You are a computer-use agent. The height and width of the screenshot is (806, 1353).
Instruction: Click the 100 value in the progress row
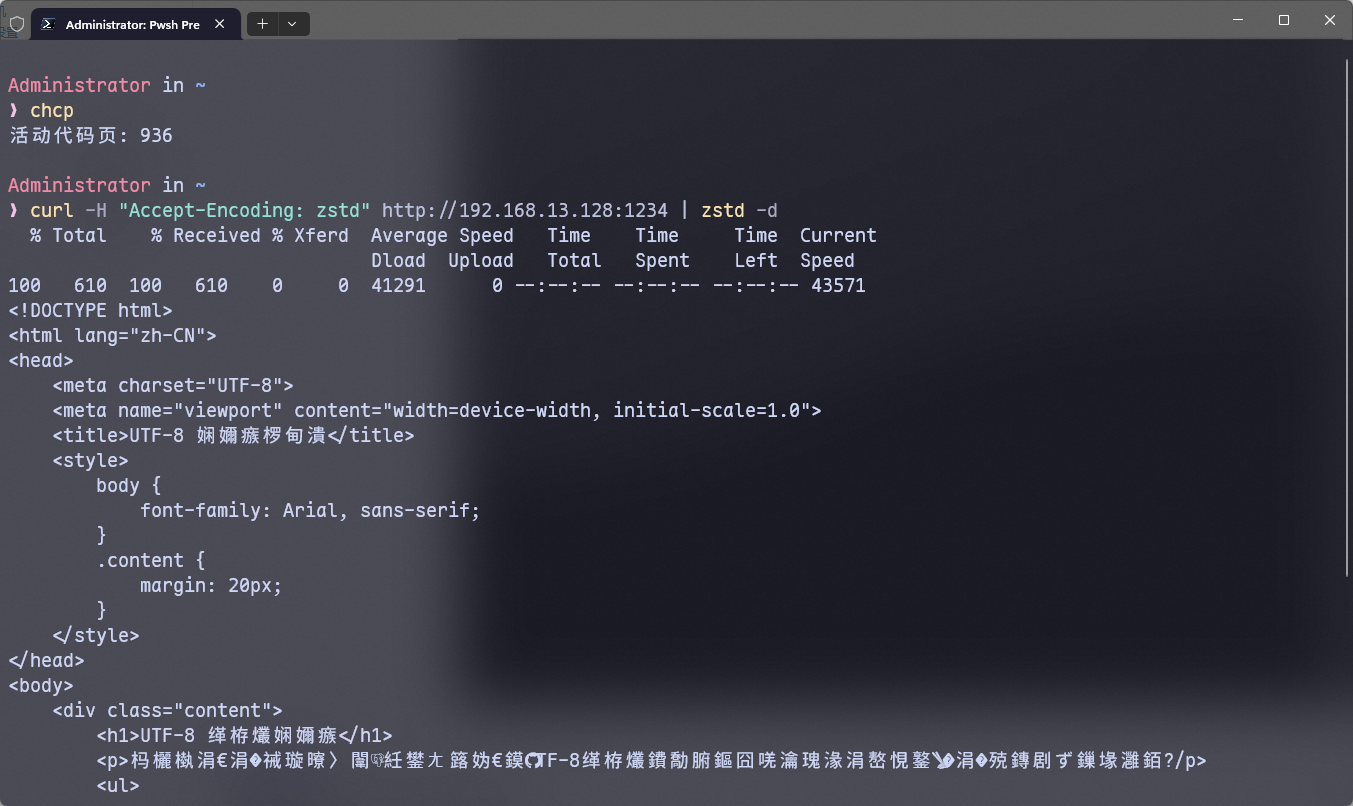click(x=24, y=285)
